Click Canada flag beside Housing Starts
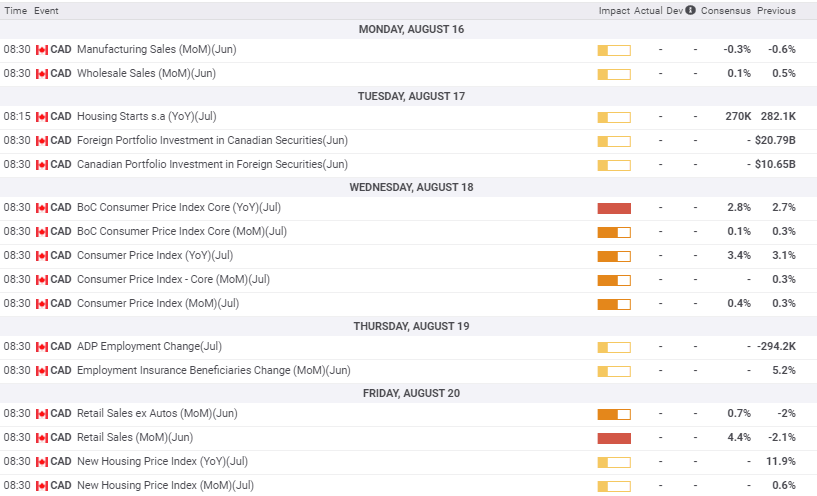 pos(42,117)
